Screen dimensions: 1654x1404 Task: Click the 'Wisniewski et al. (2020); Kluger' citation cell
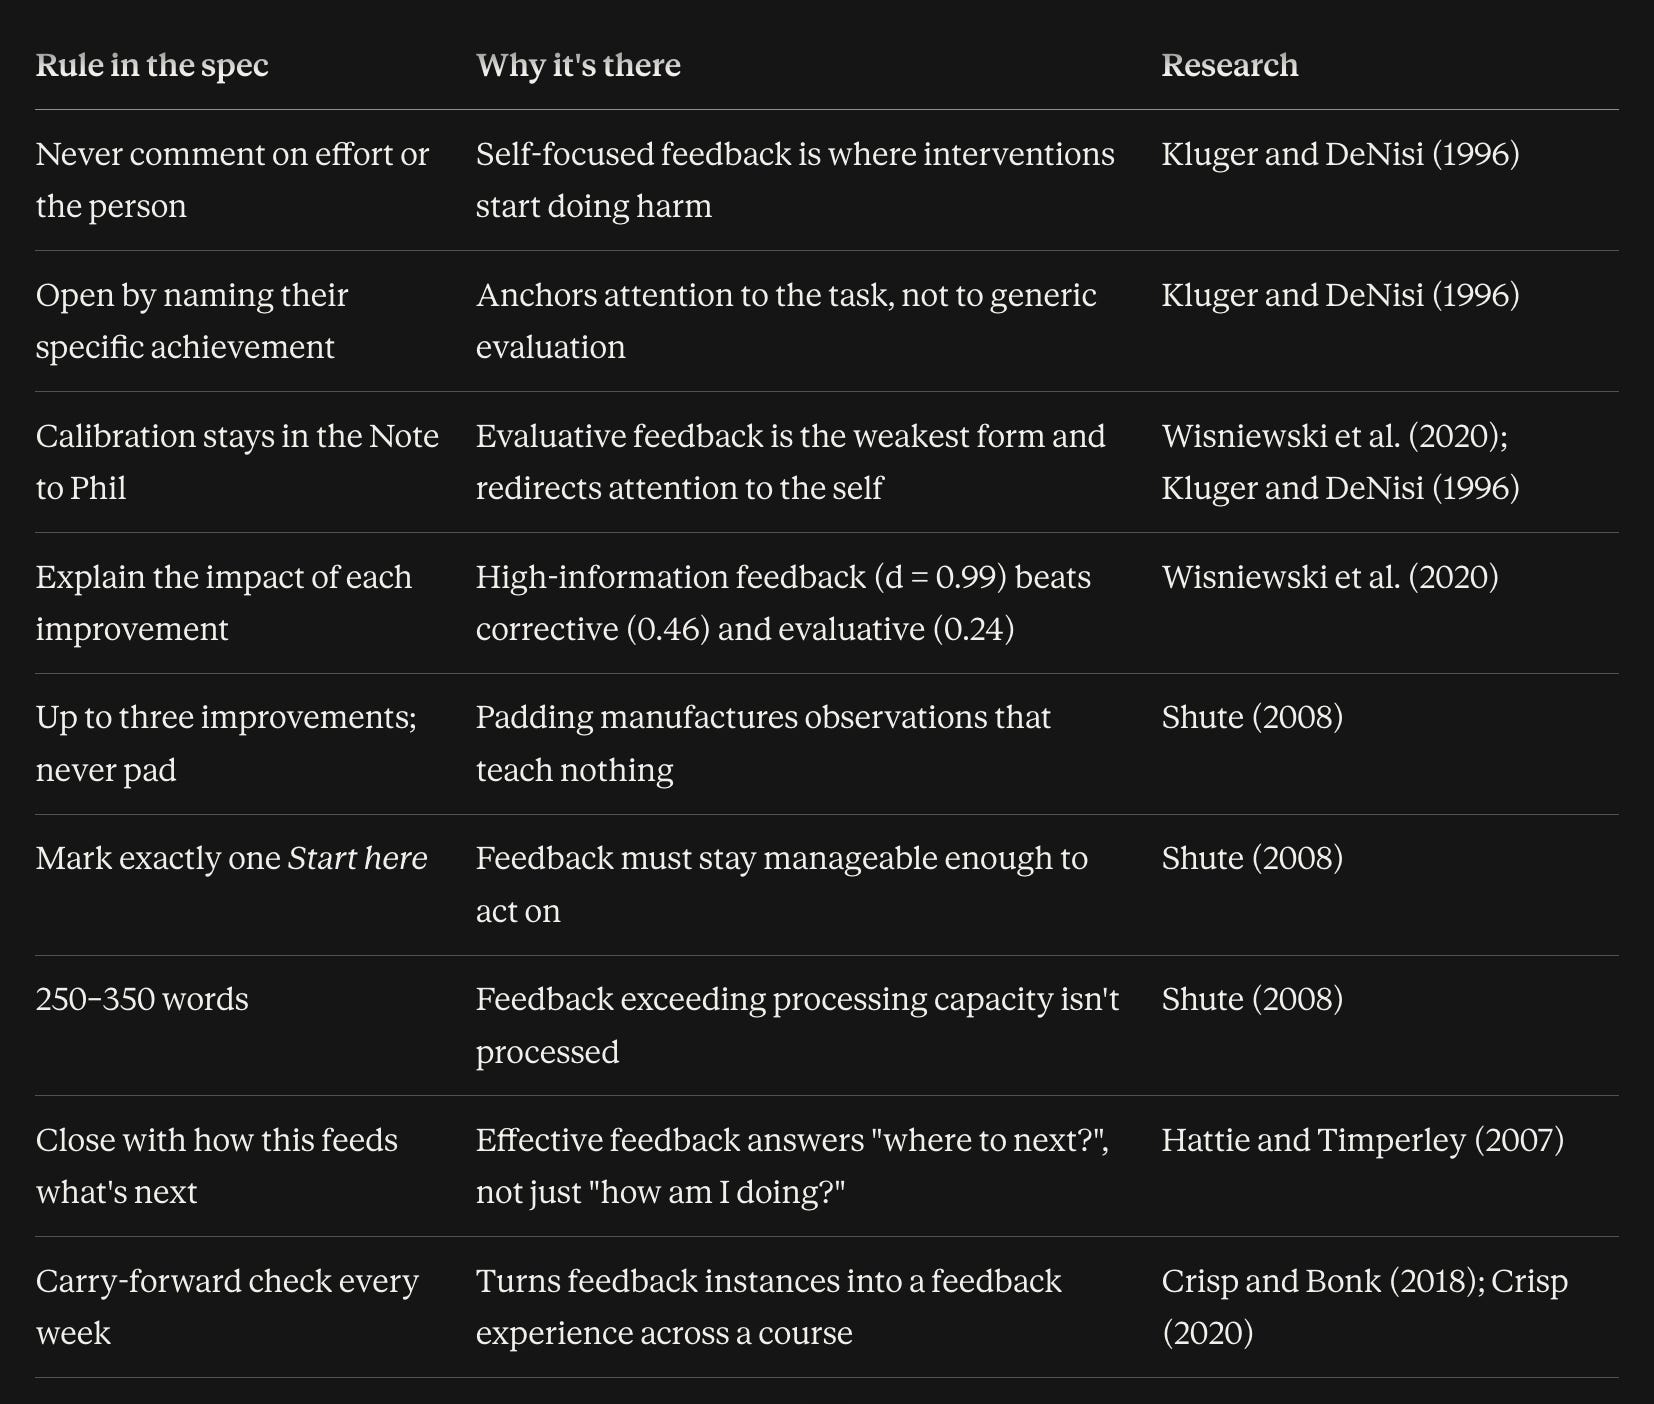(x=1340, y=462)
